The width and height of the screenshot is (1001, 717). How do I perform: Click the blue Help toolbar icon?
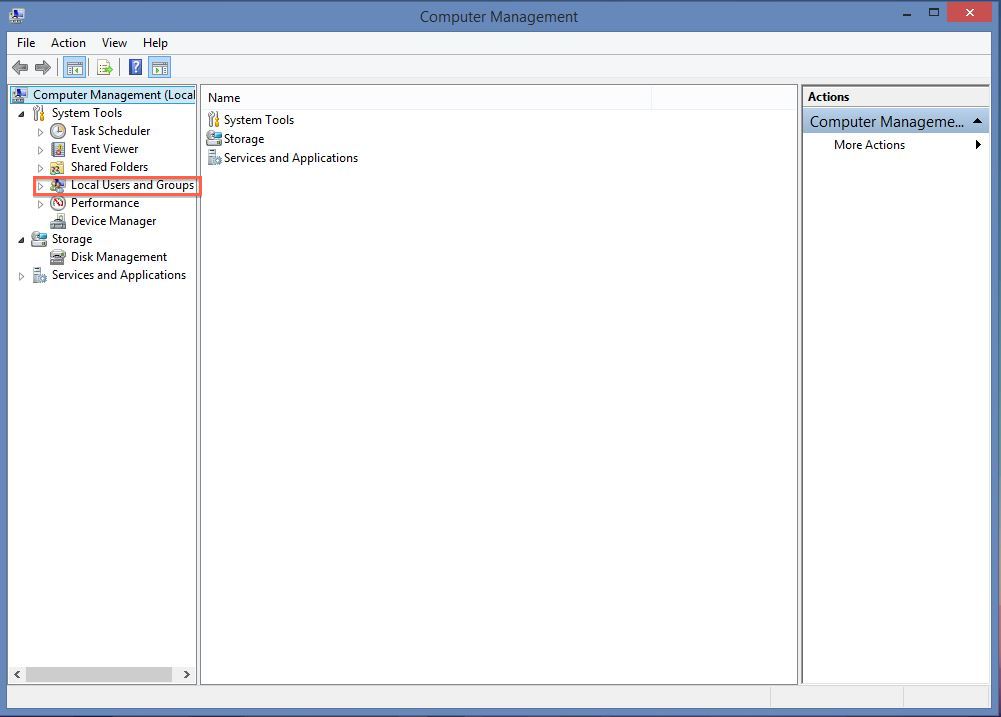pyautogui.click(x=135, y=67)
